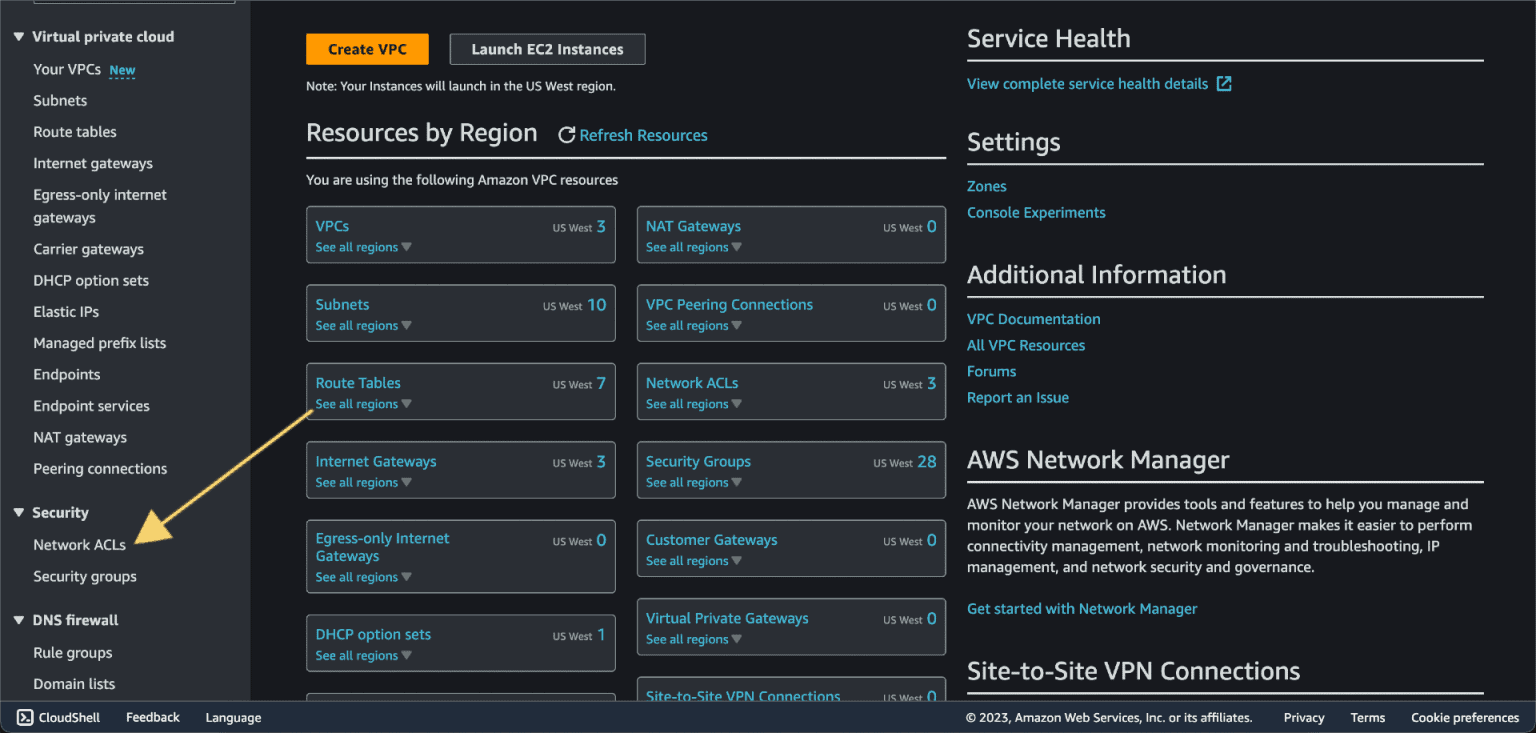Click the Launch EC2 Instances button

coord(547,48)
